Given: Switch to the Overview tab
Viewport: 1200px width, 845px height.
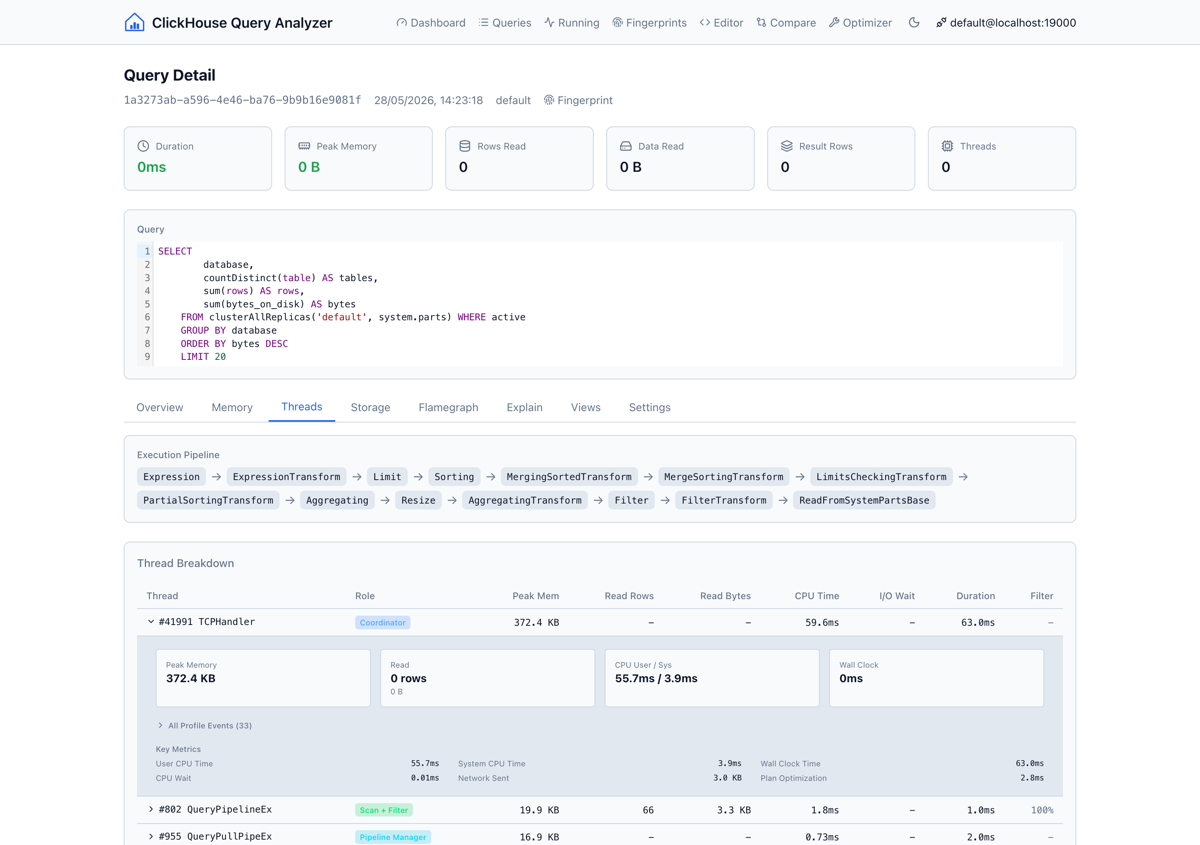Looking at the screenshot, I should [160, 407].
